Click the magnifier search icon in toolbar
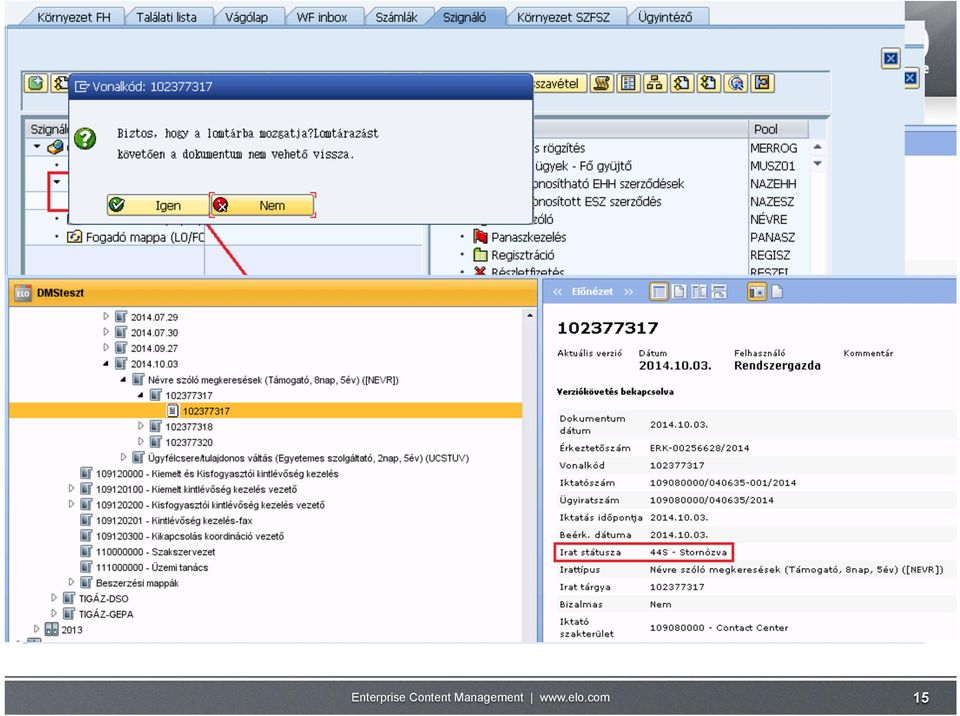The width and height of the screenshot is (960, 716). pyautogui.click(x=735, y=83)
